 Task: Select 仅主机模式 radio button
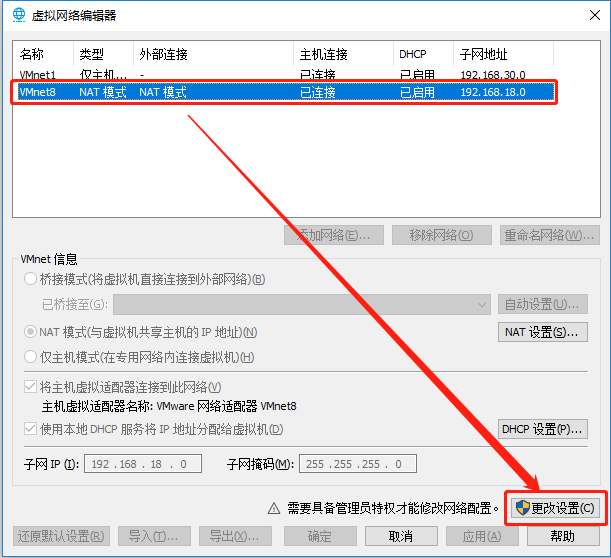point(30,357)
